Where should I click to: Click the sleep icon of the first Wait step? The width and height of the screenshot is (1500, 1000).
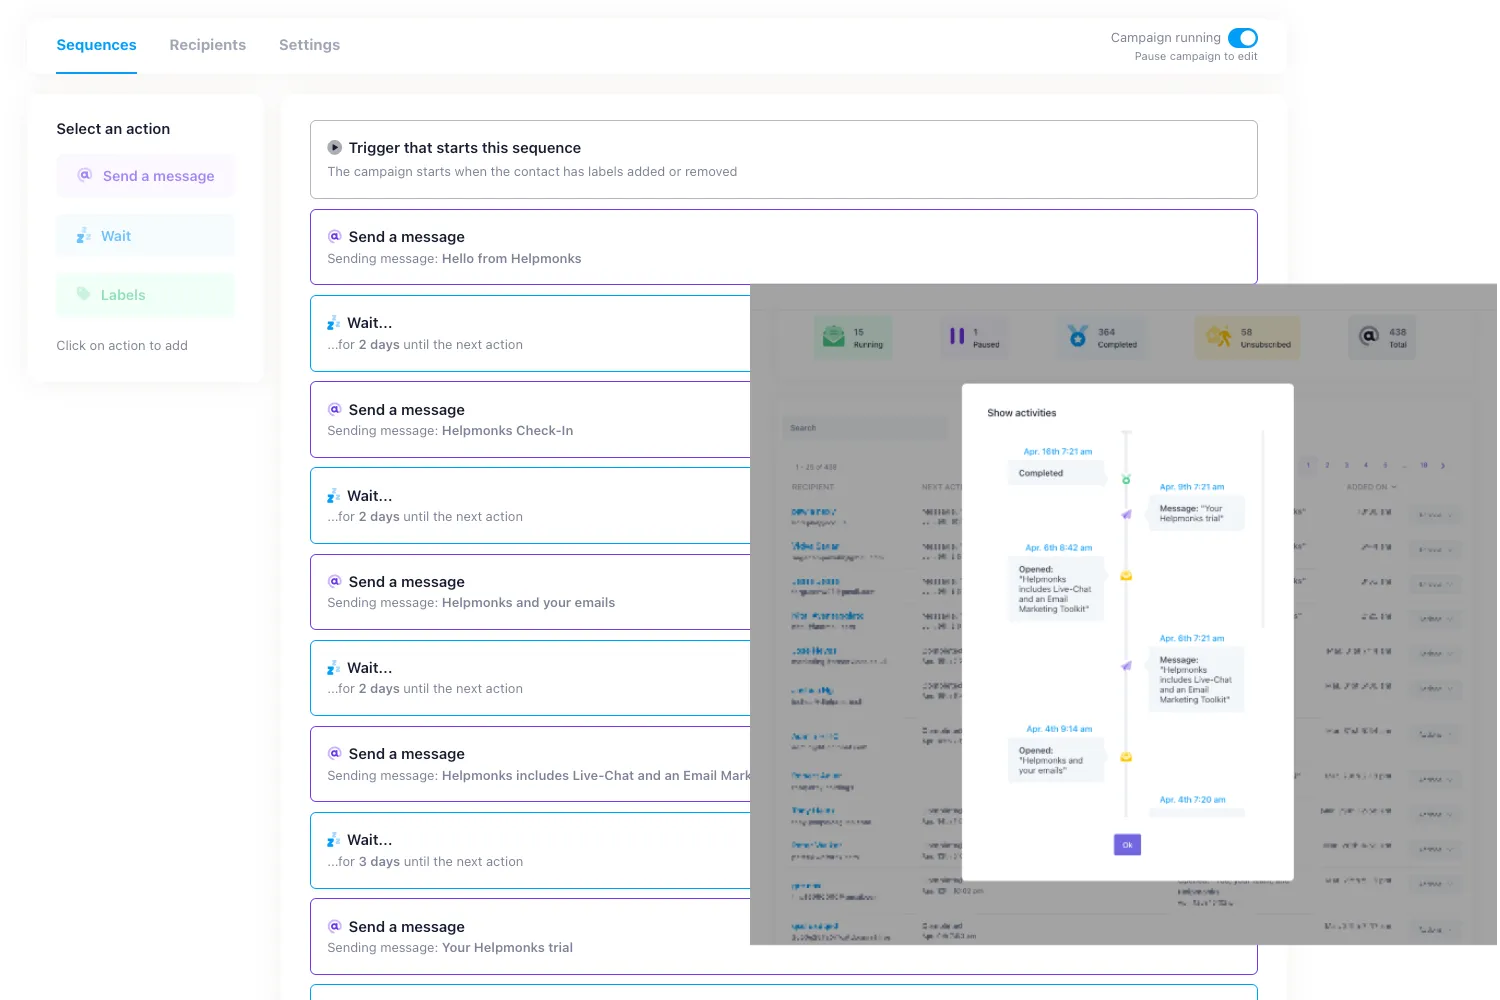(334, 323)
